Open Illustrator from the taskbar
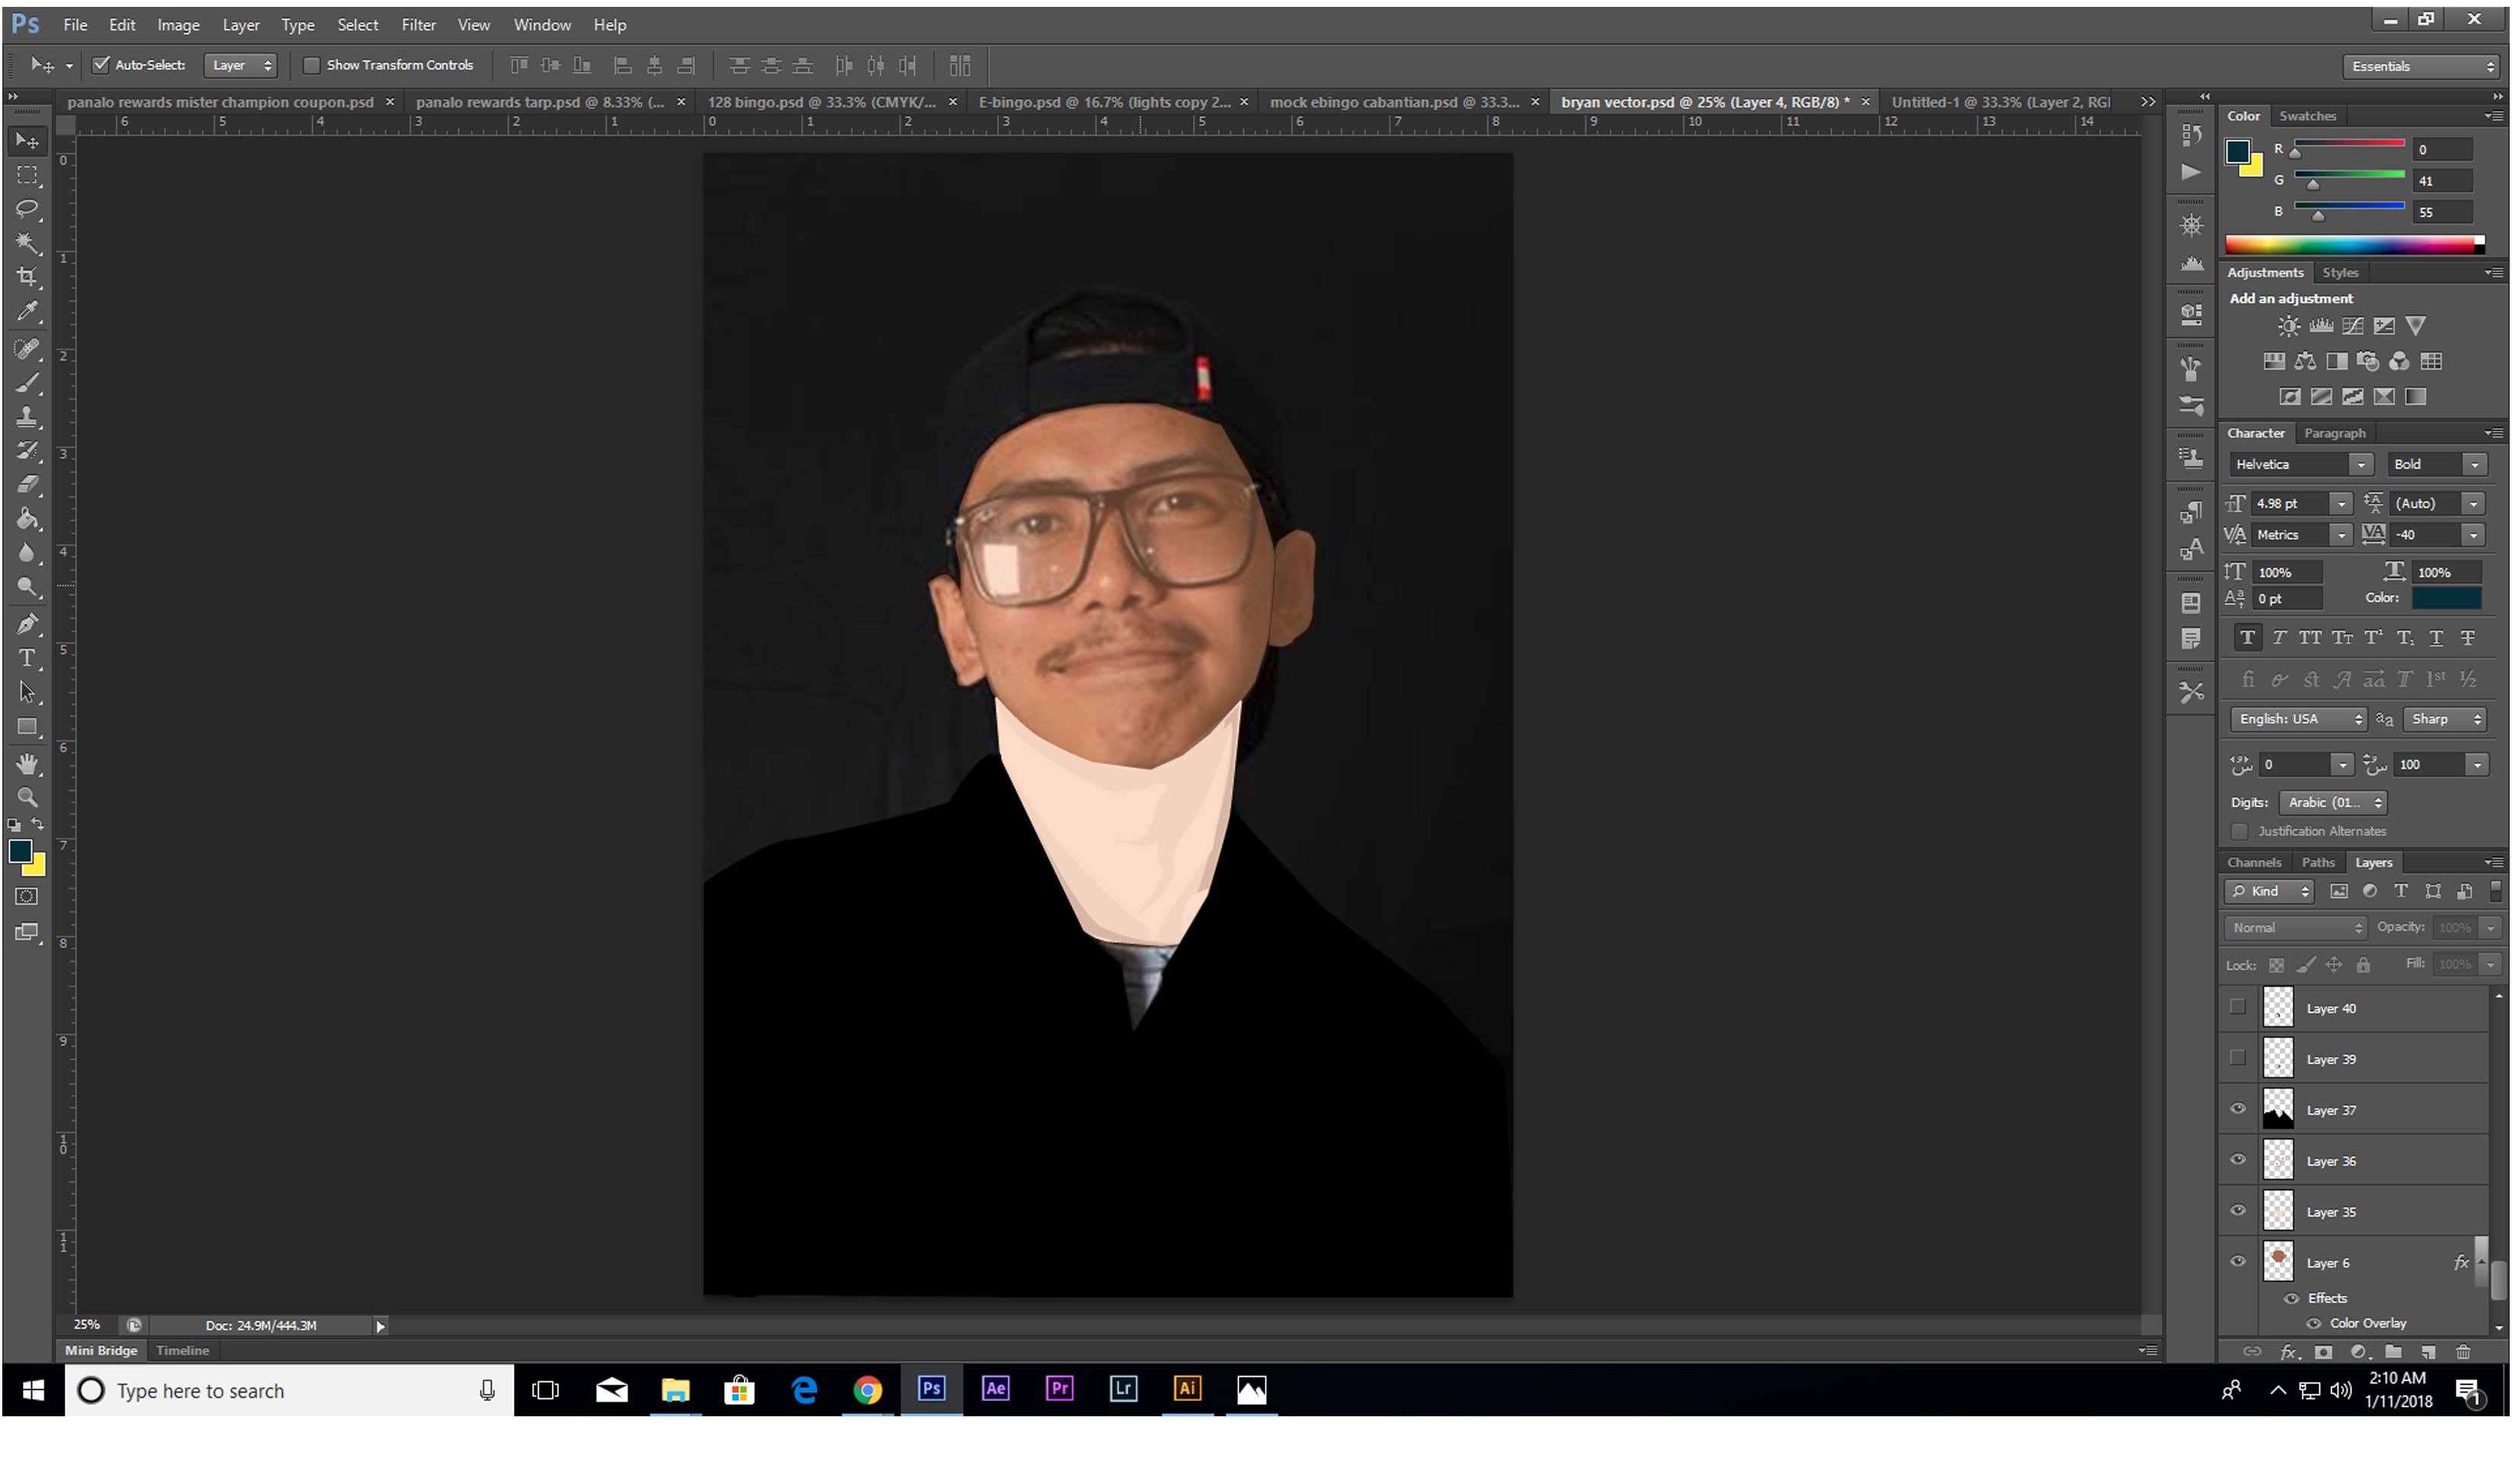This screenshot has width=2512, height=1484. coord(1187,1389)
